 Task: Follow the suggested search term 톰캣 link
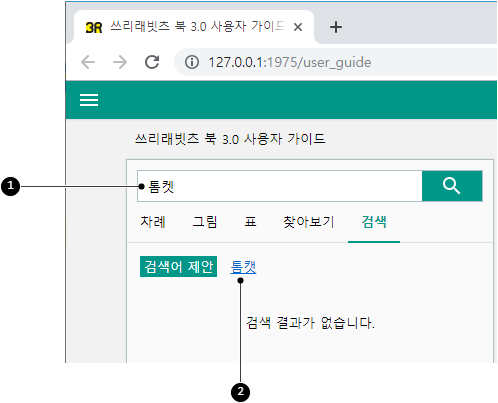[x=243, y=267]
